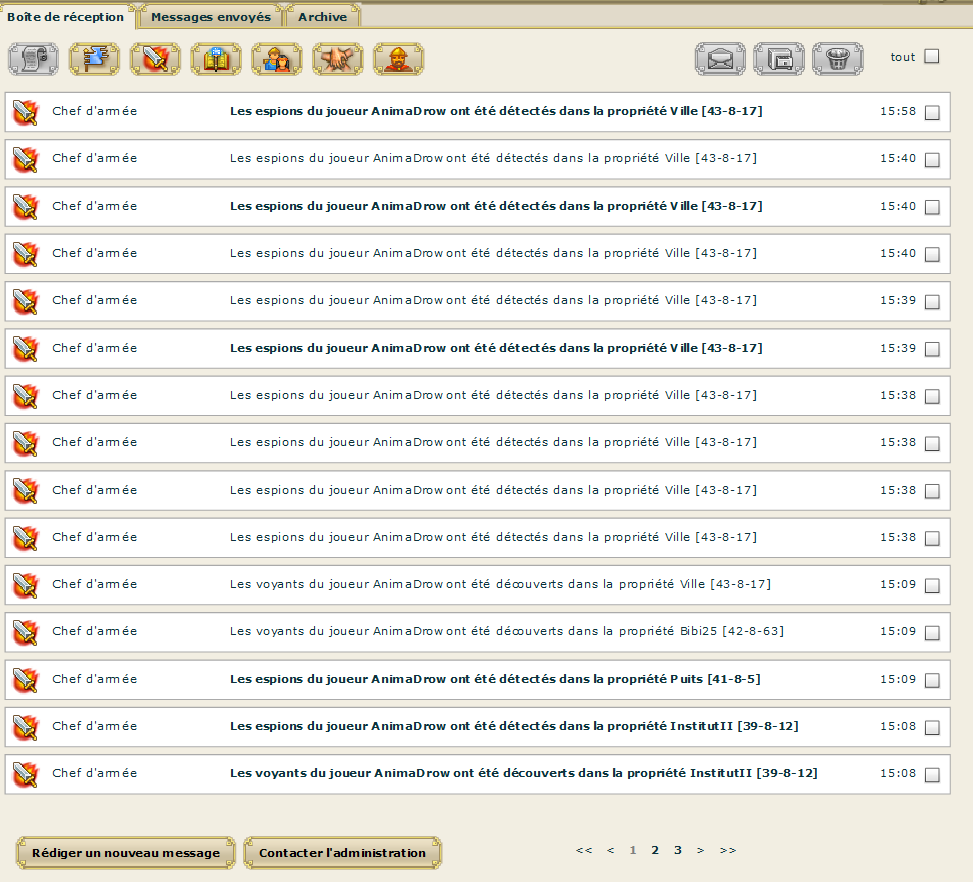Click the trash basket delete icon
This screenshot has height=882, width=973.
pyautogui.click(x=837, y=59)
